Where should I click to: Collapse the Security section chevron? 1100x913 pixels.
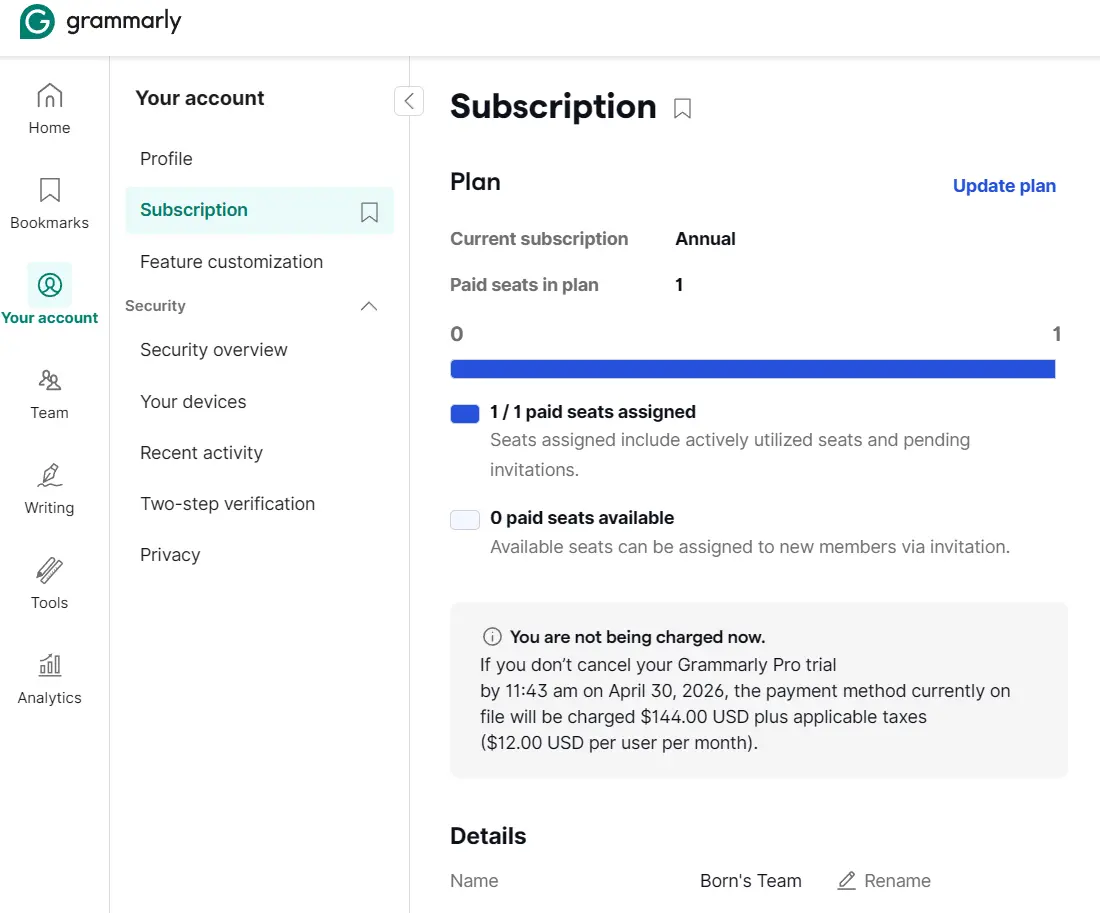click(368, 306)
